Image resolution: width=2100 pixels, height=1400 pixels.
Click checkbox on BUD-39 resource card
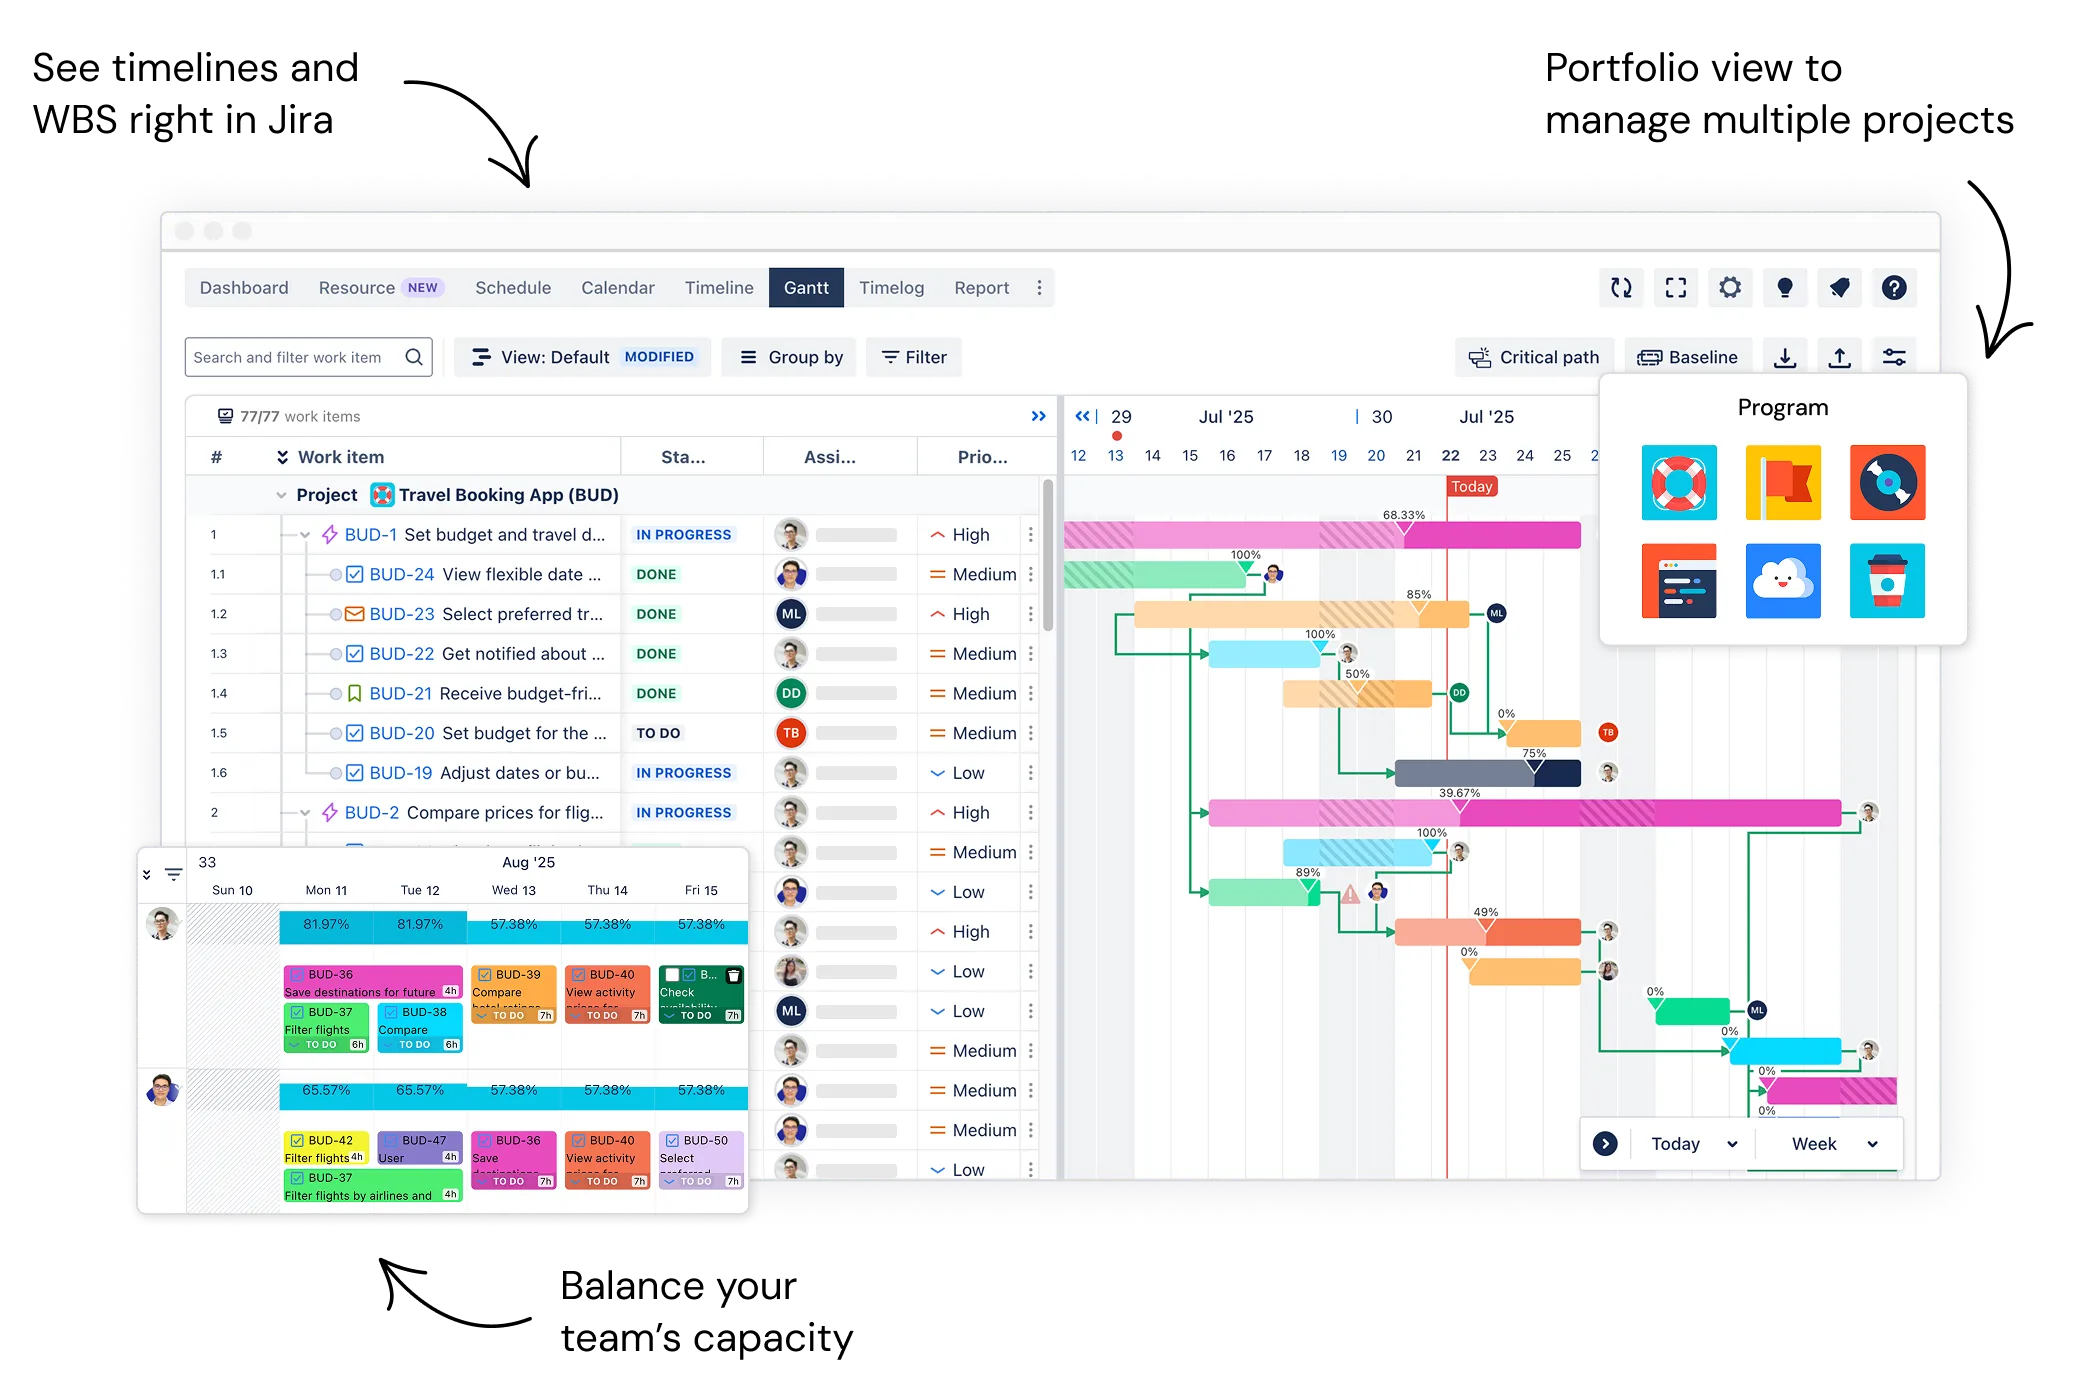click(x=484, y=974)
